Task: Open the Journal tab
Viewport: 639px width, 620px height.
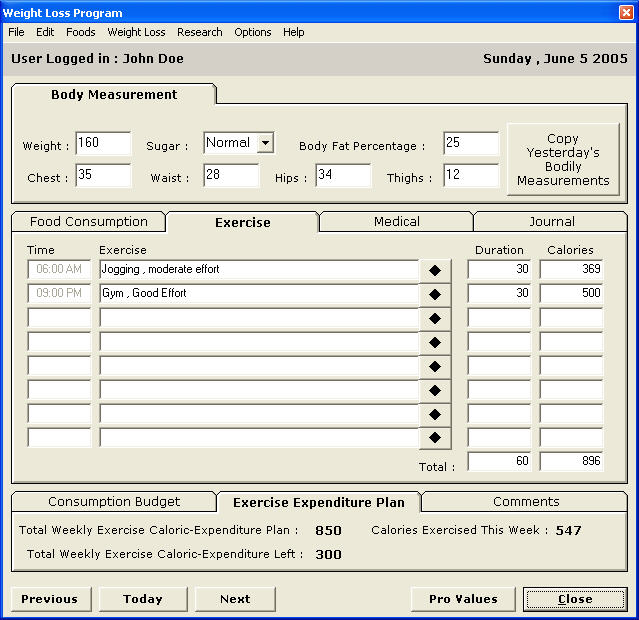Action: pyautogui.click(x=552, y=222)
